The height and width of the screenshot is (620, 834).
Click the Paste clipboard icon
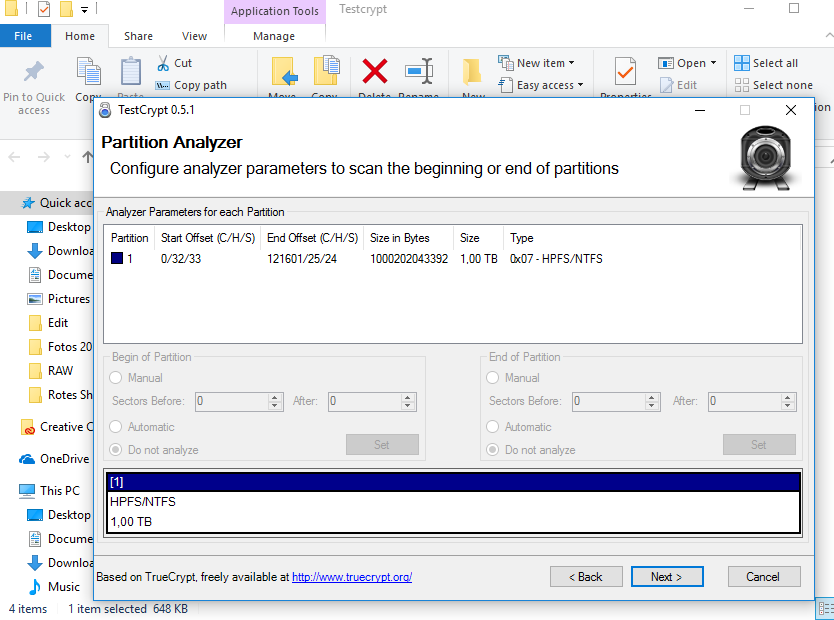pyautogui.click(x=130, y=72)
